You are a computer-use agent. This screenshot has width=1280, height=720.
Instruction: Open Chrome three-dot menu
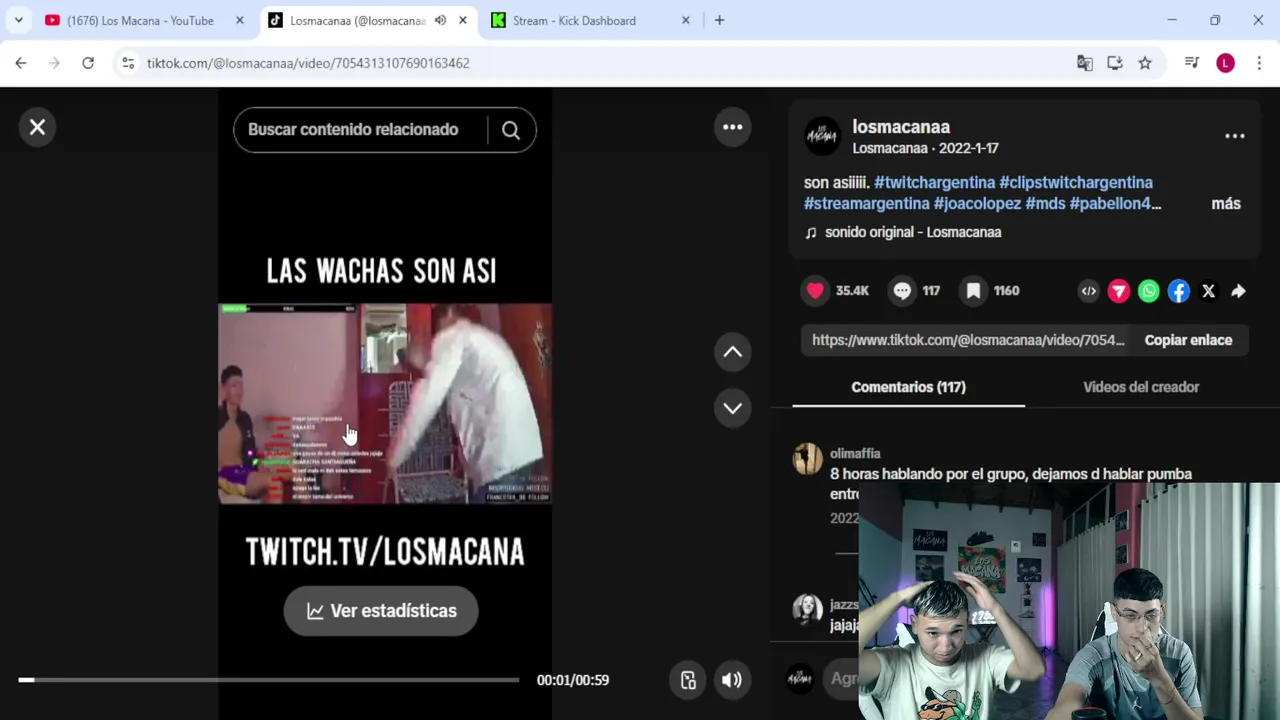(1259, 63)
